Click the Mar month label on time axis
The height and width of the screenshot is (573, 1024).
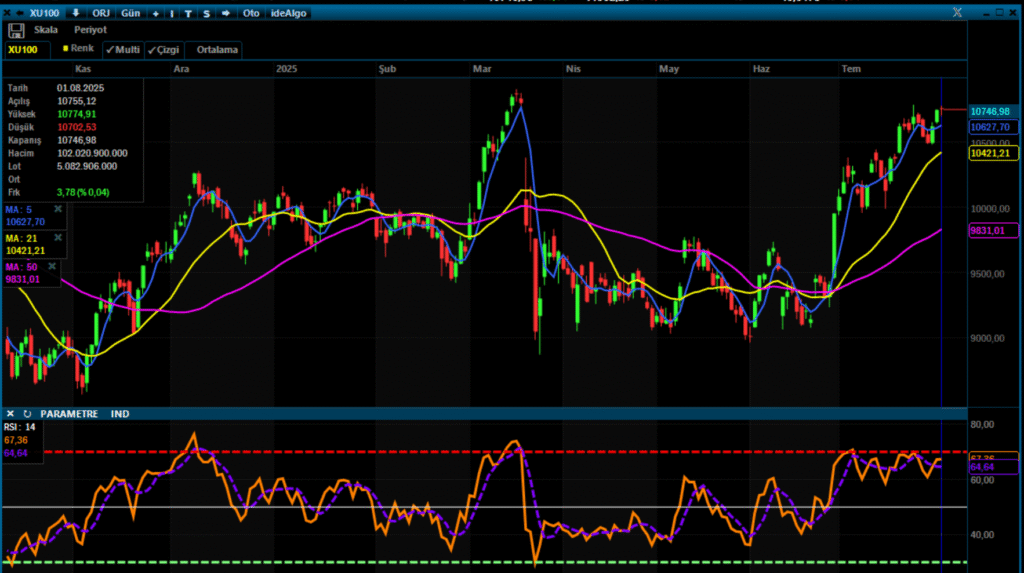tap(482, 69)
